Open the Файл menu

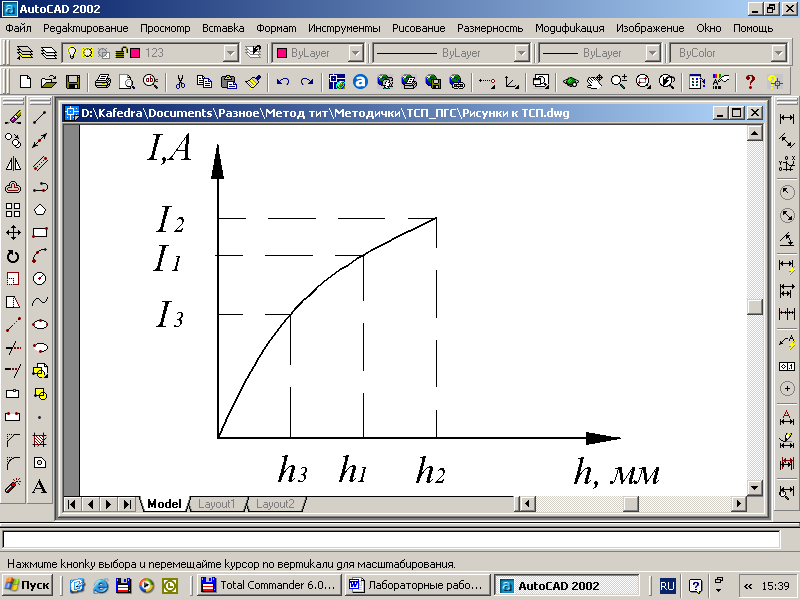(x=18, y=28)
